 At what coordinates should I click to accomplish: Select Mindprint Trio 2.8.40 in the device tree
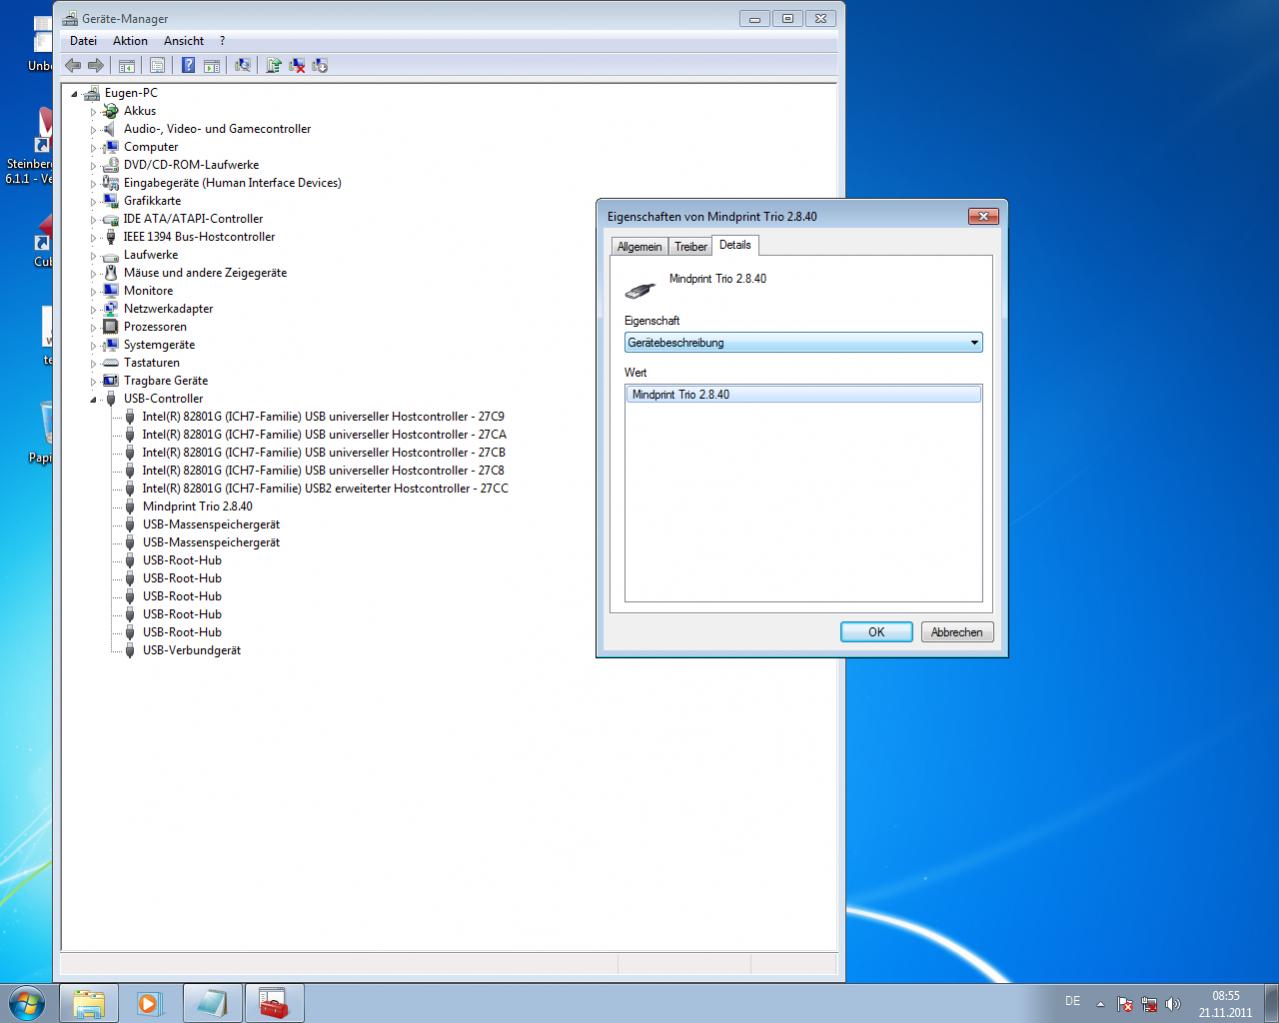tap(197, 507)
